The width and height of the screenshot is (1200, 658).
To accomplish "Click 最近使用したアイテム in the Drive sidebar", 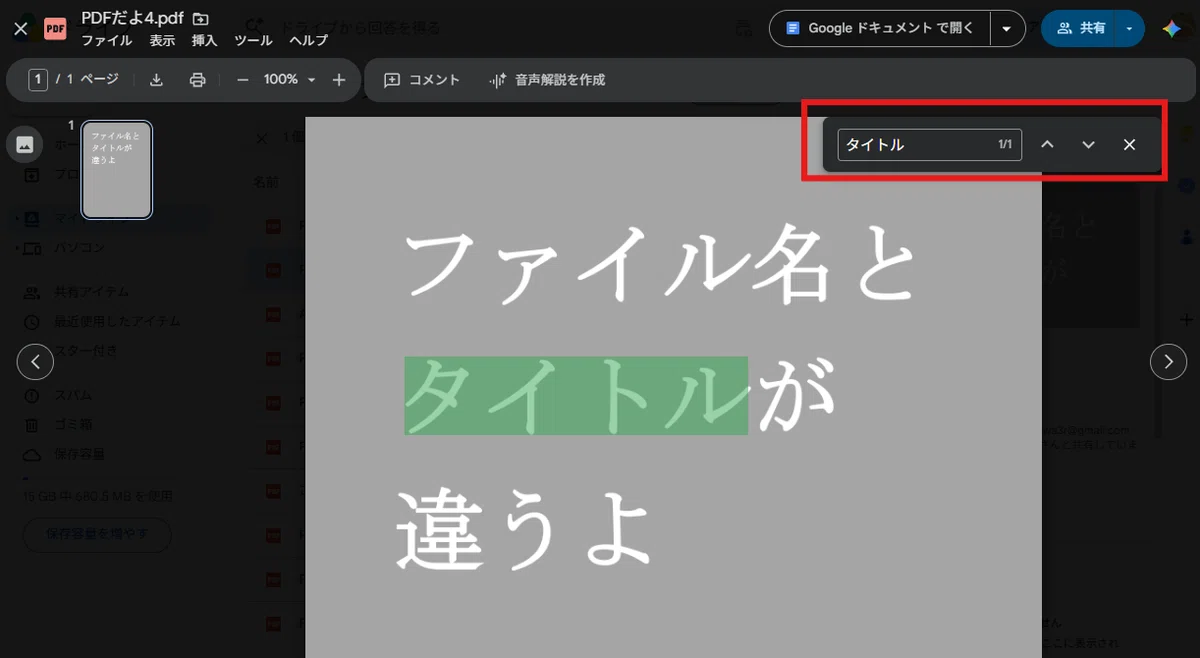I will pos(117,321).
